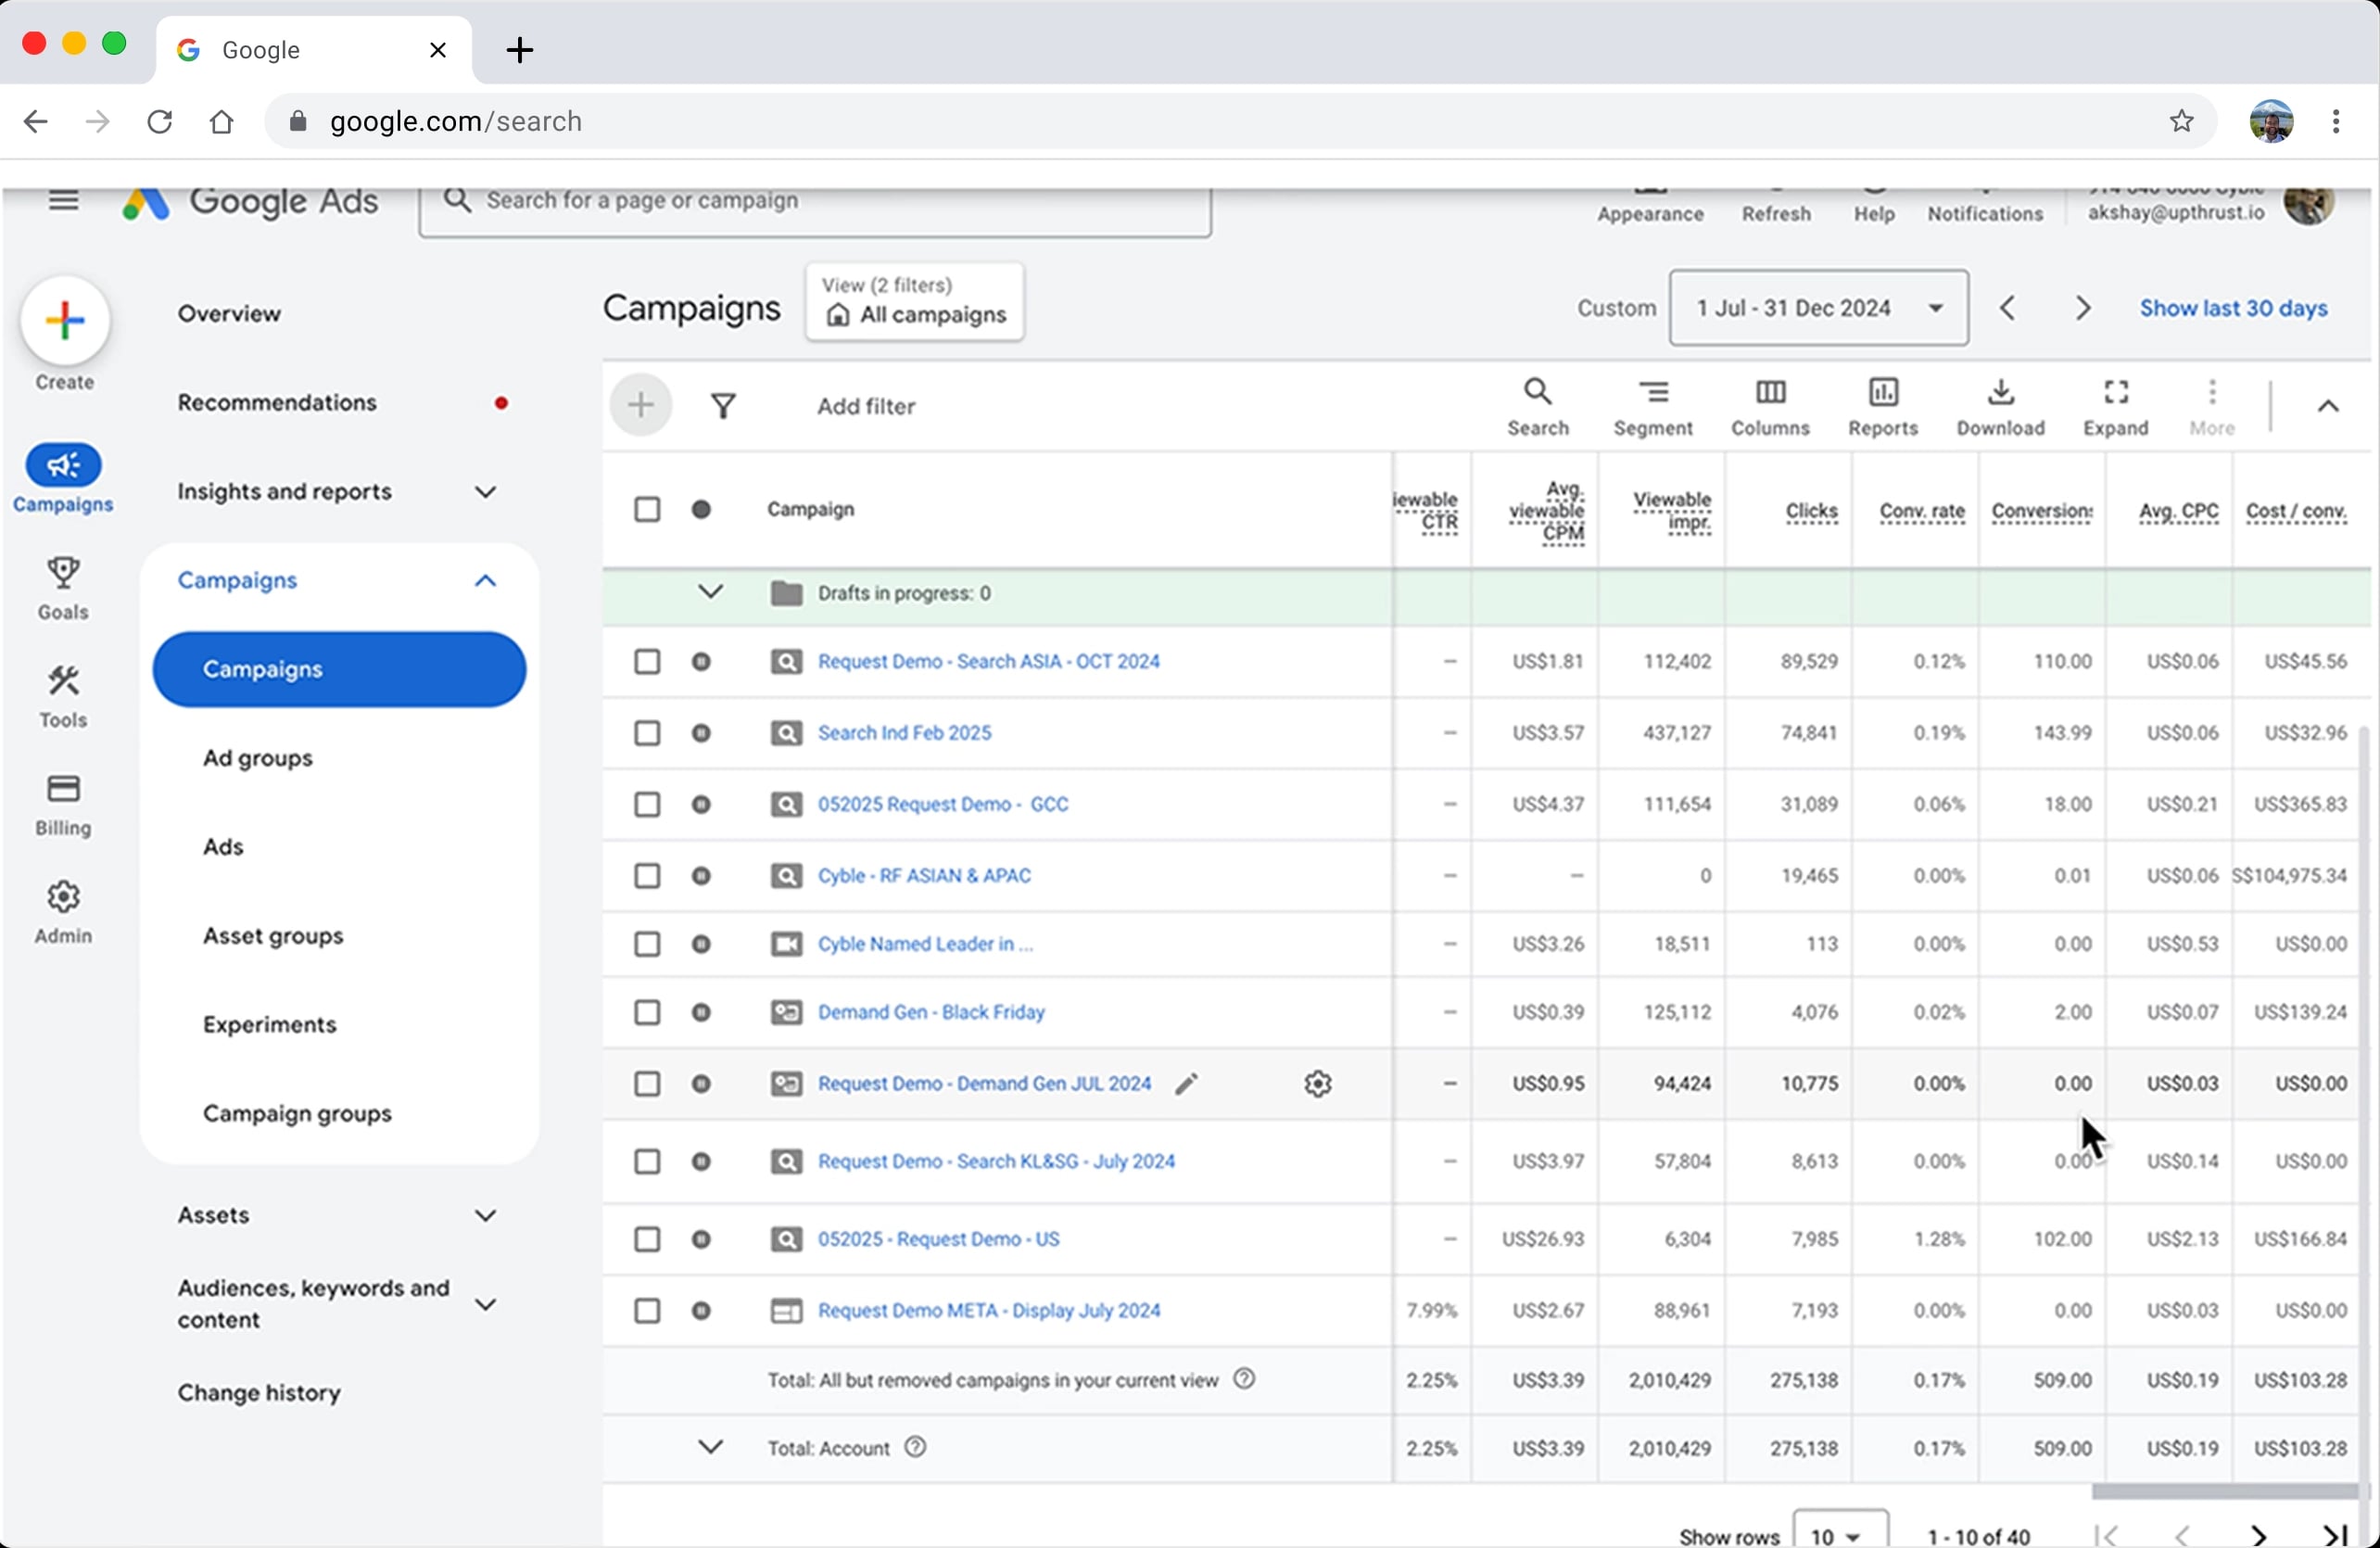2380x1548 pixels.
Task: Open the Billing section
Action: click(x=63, y=805)
